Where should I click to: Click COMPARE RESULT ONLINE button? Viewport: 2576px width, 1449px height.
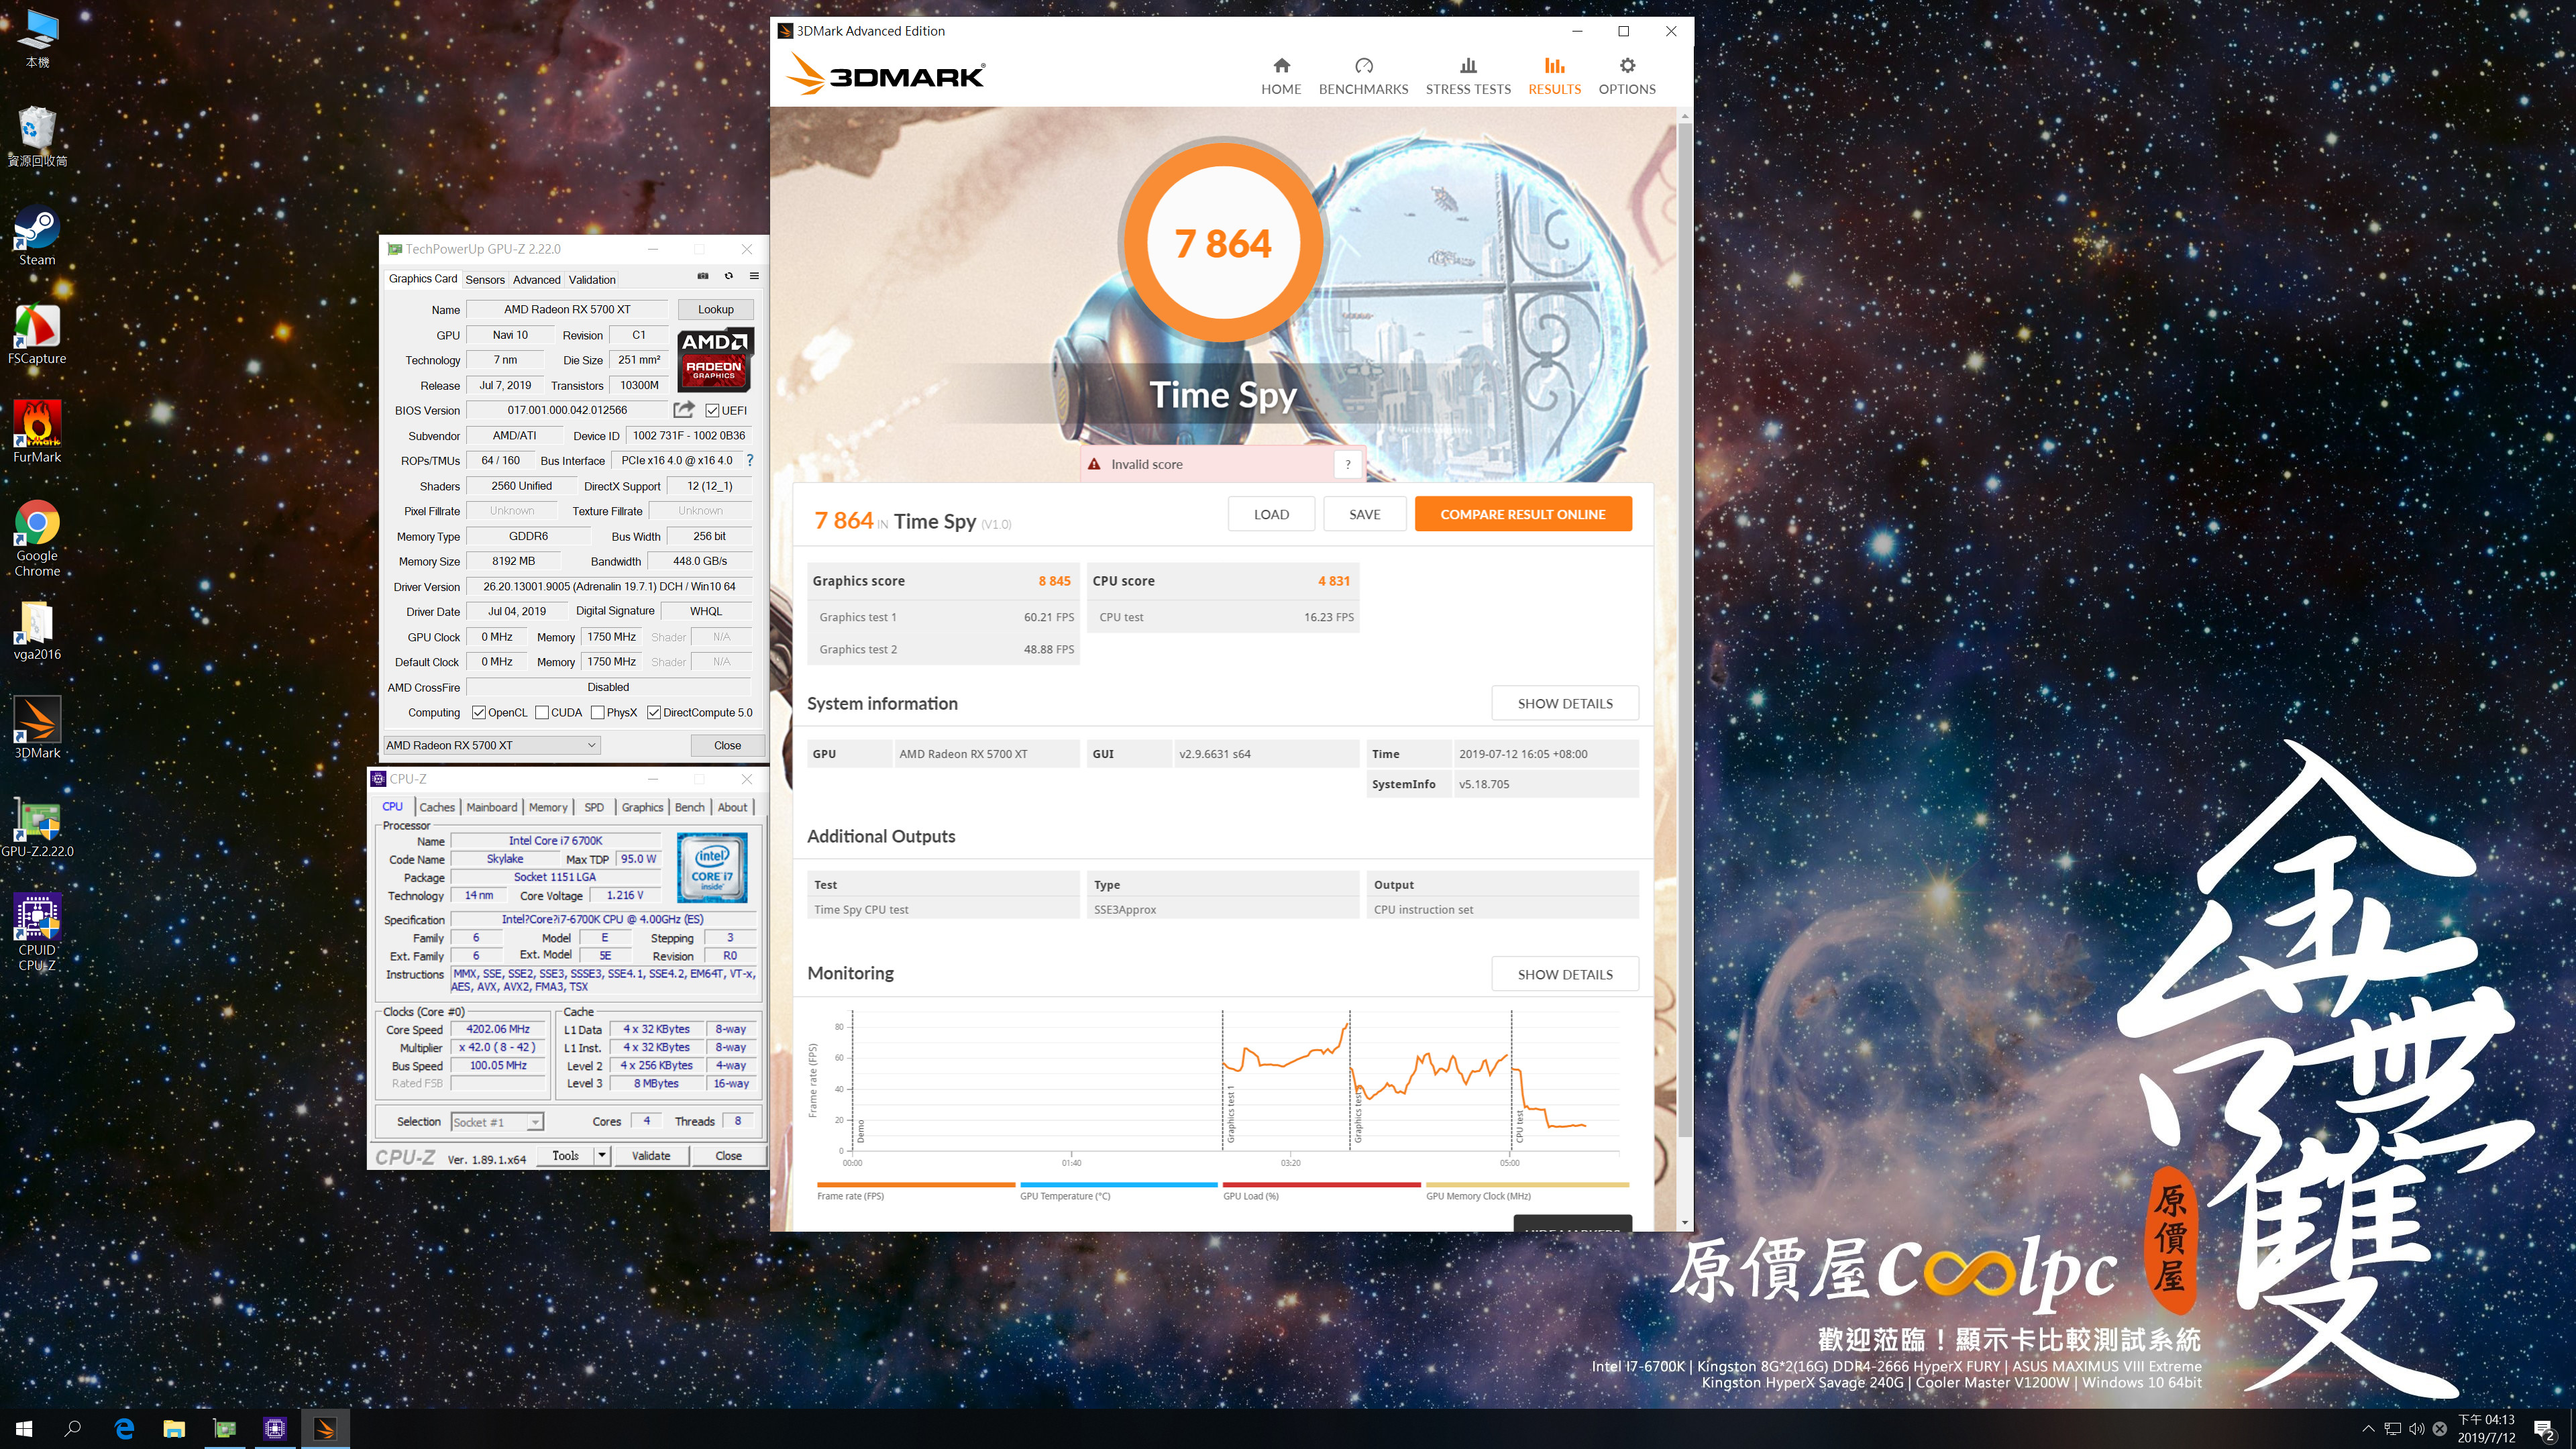[1522, 514]
